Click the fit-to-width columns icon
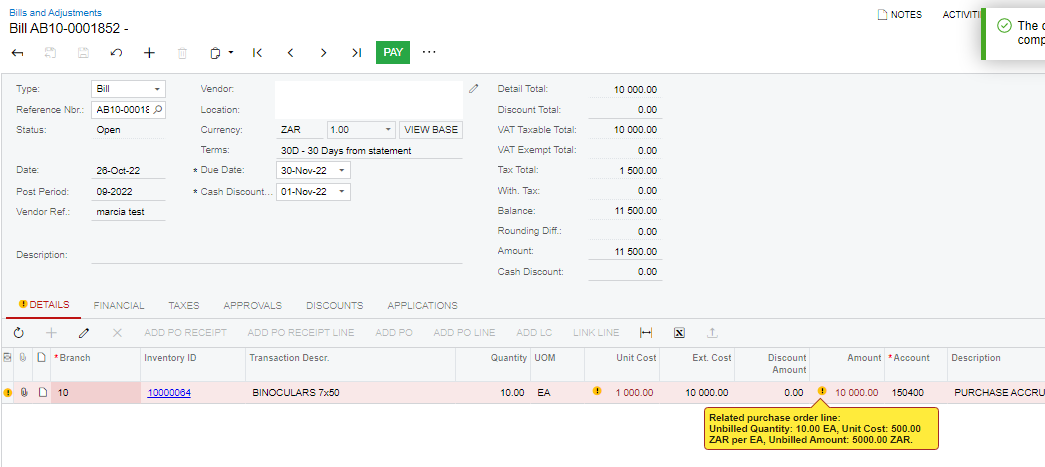This screenshot has width=1045, height=467. 645,332
